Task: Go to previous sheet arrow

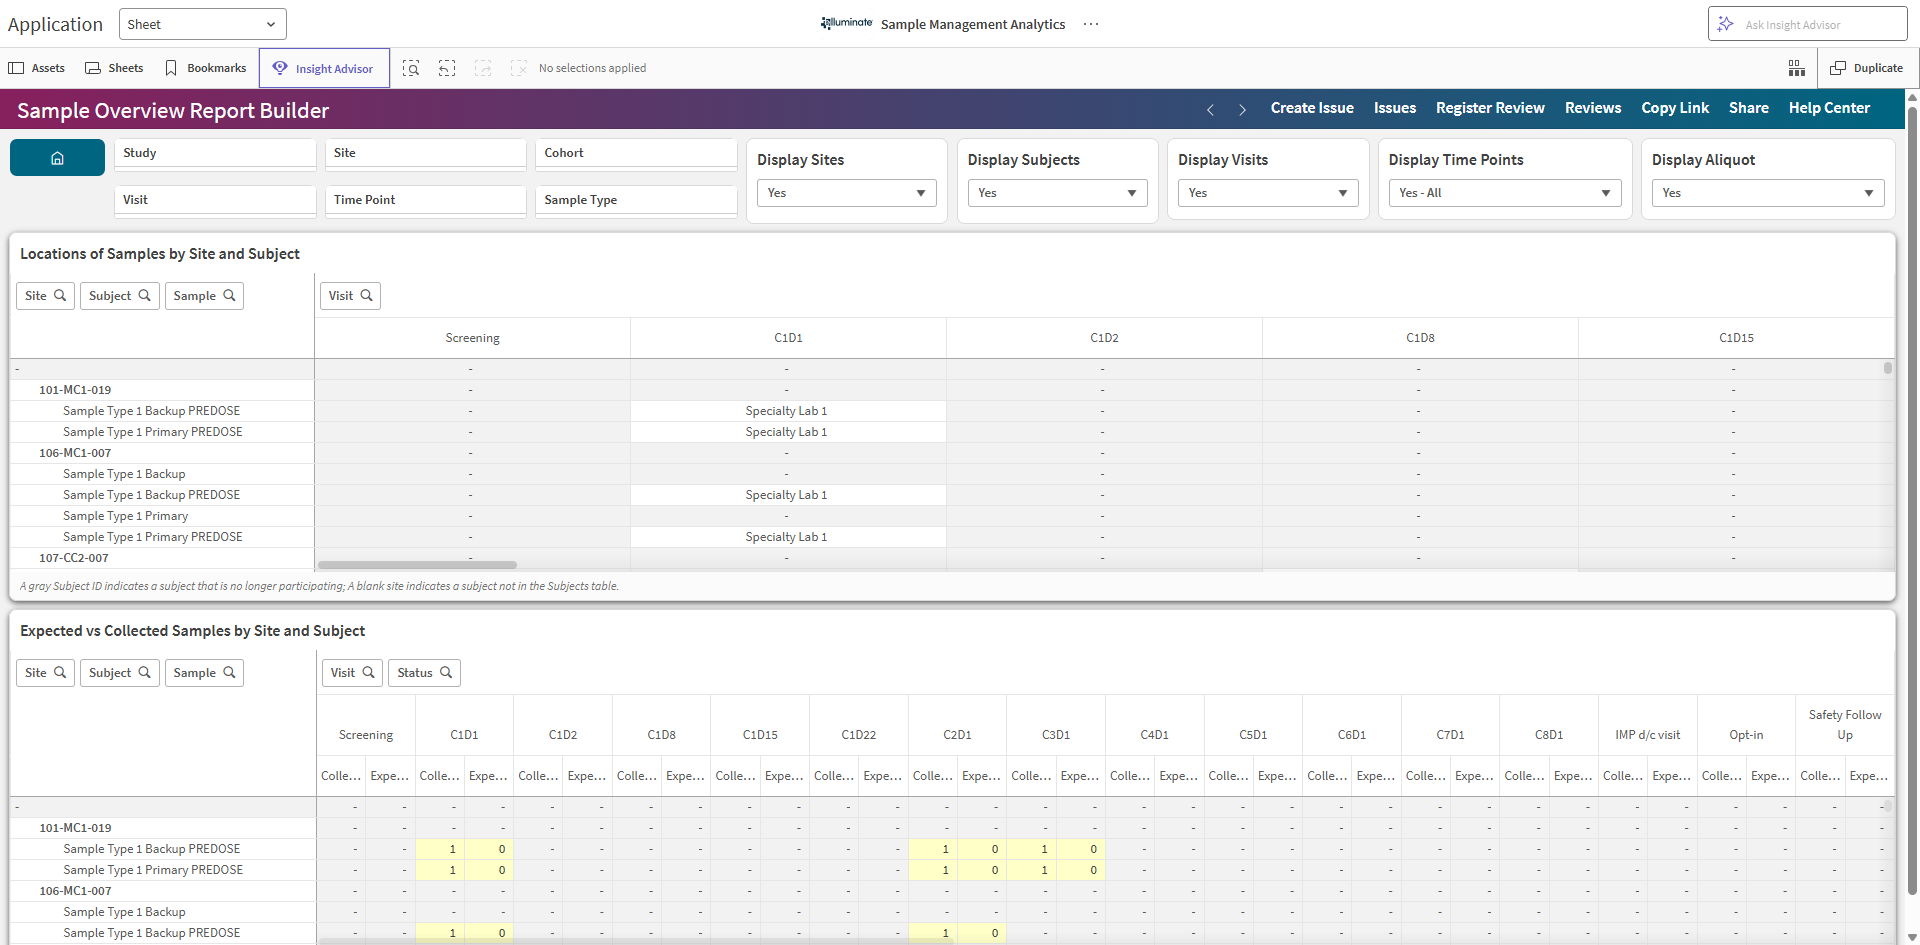Action: (x=1210, y=109)
